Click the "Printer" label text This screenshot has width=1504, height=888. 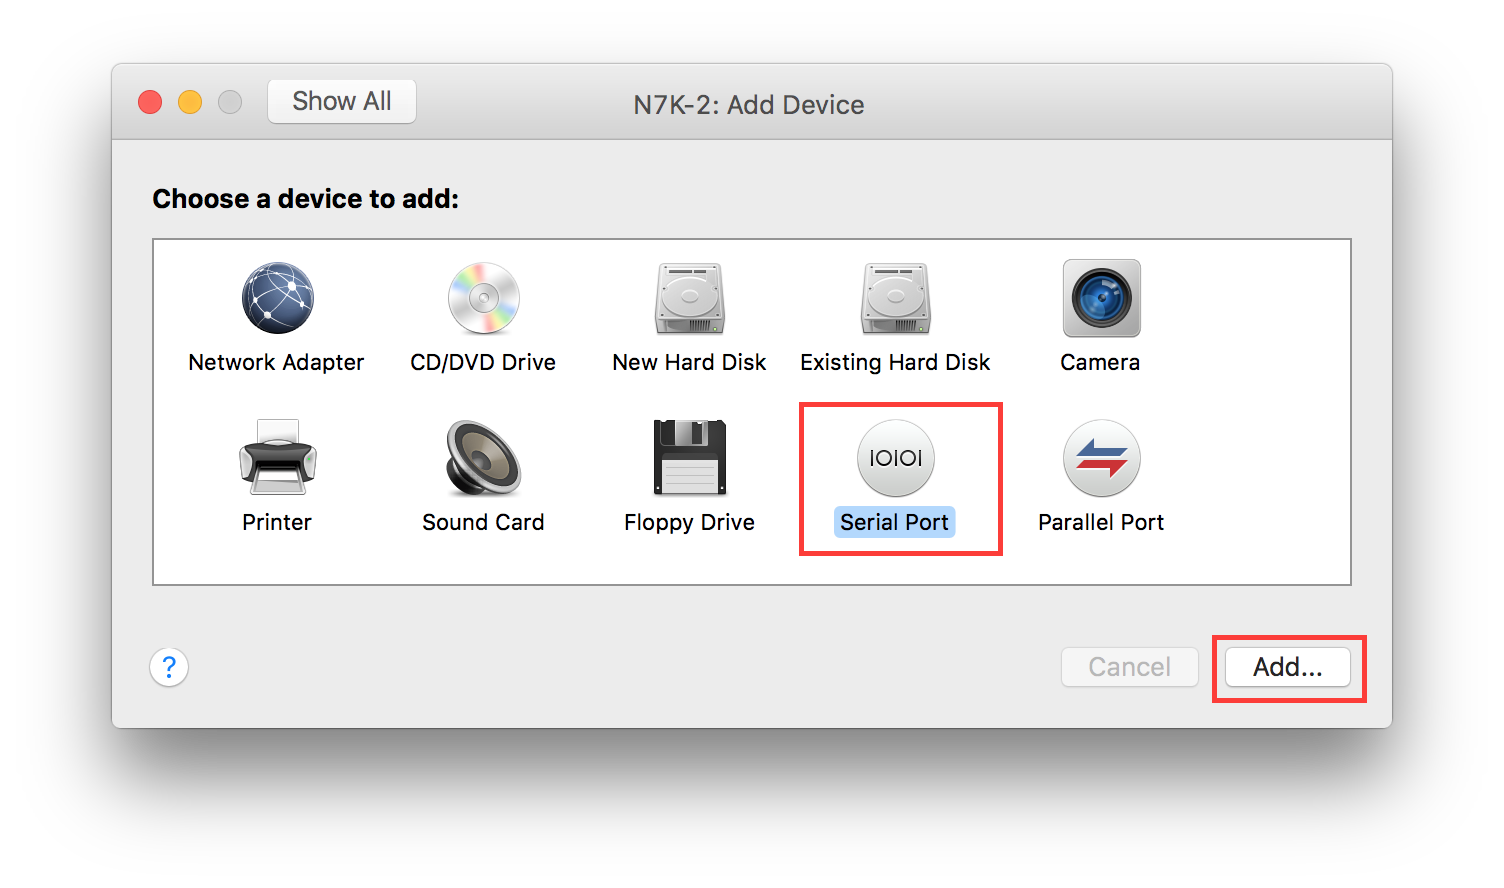coord(277,522)
